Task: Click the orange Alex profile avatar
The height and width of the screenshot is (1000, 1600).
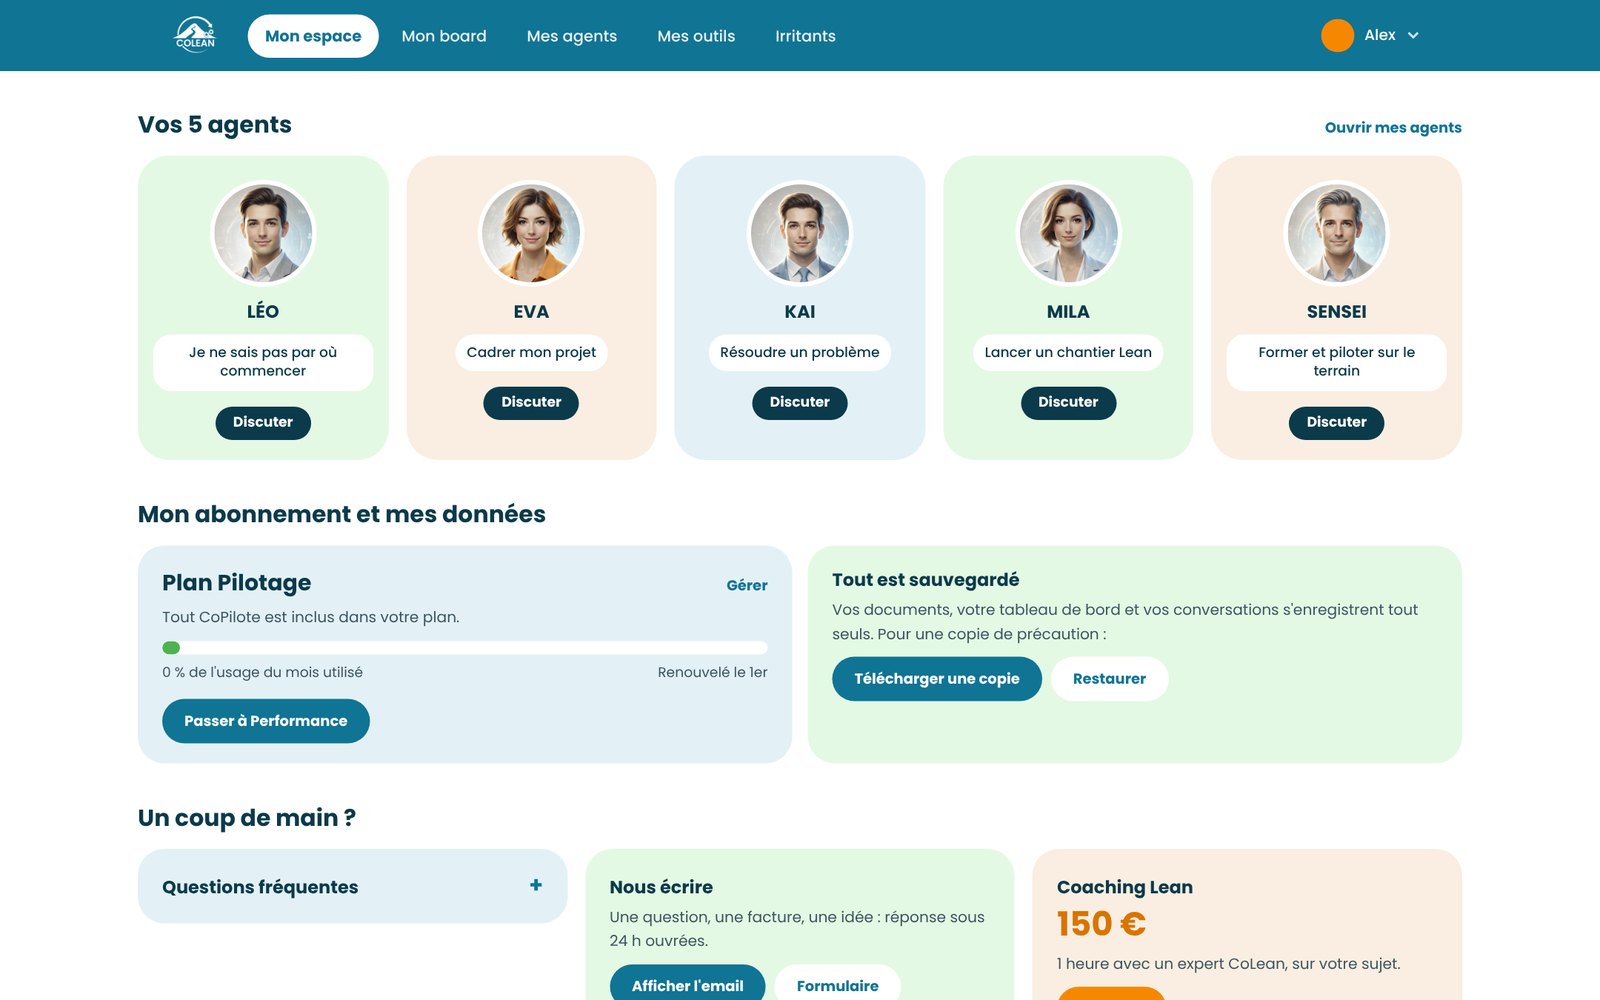Action: click(x=1337, y=35)
